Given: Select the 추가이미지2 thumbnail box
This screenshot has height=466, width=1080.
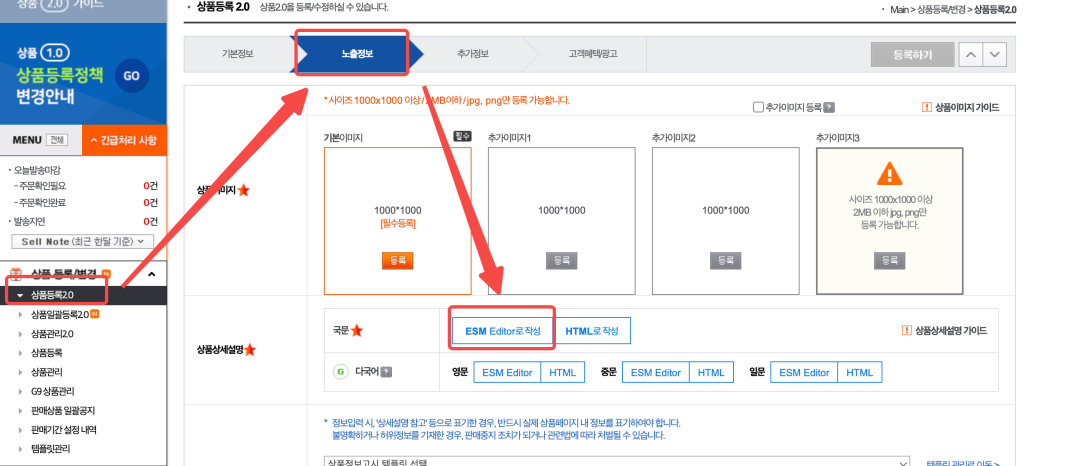Looking at the screenshot, I should (x=725, y=221).
